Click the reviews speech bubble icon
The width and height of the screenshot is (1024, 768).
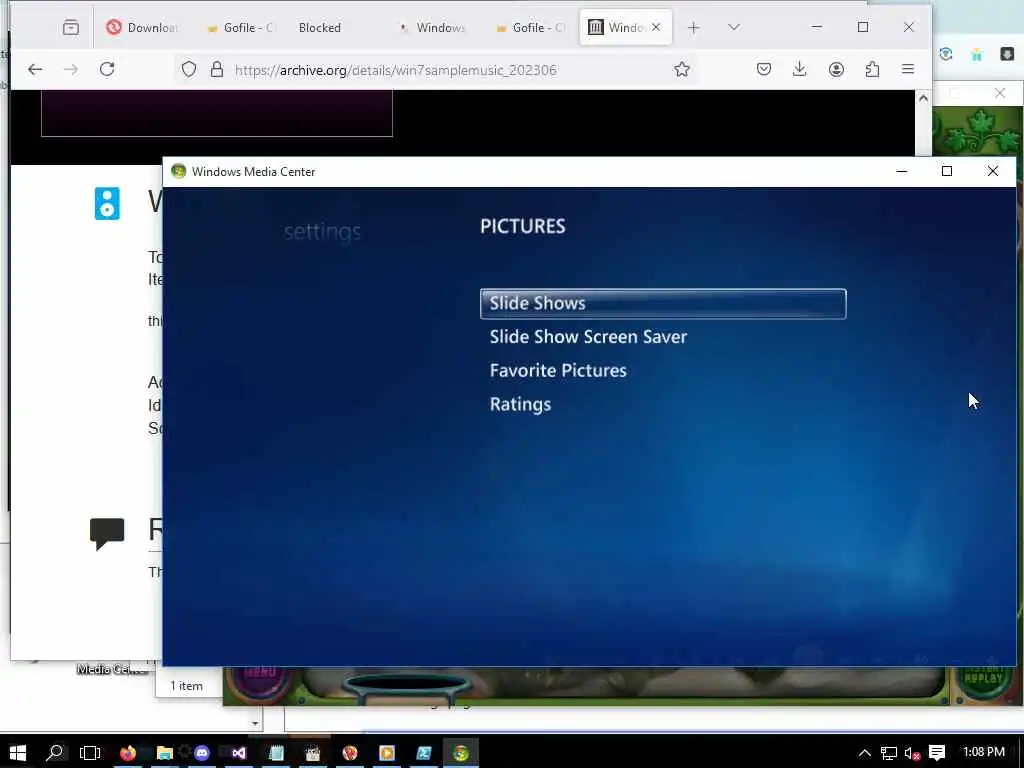pos(107,534)
